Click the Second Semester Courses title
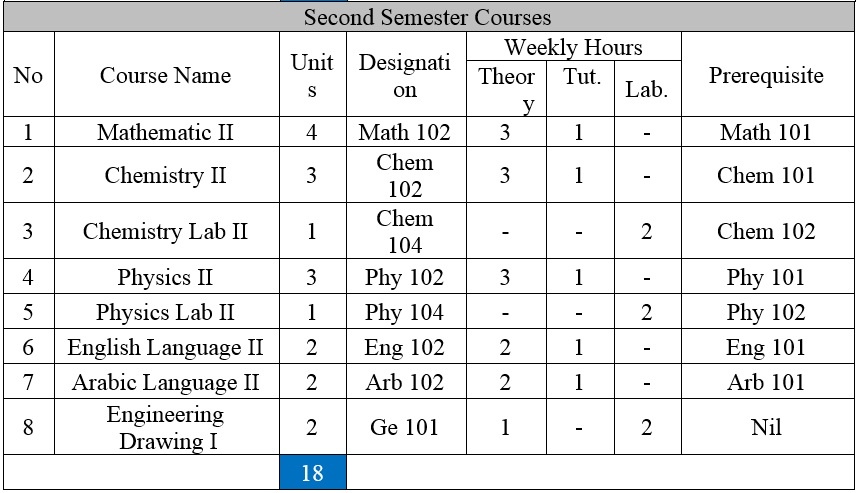 (427, 17)
